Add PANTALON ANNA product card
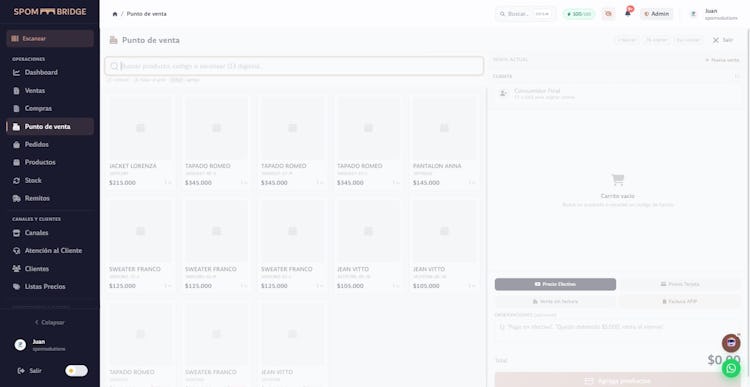This screenshot has width=750, height=387. 444,142
